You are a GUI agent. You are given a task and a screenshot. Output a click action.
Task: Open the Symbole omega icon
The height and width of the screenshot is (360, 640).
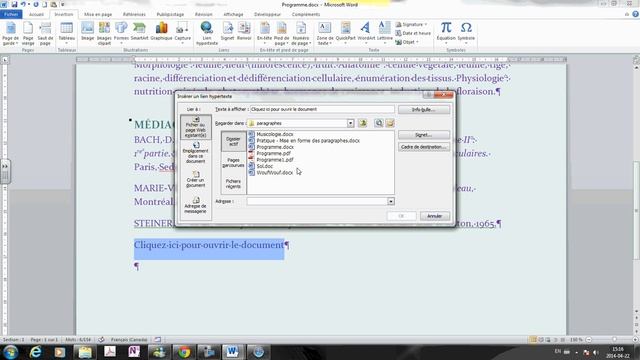click(x=466, y=33)
